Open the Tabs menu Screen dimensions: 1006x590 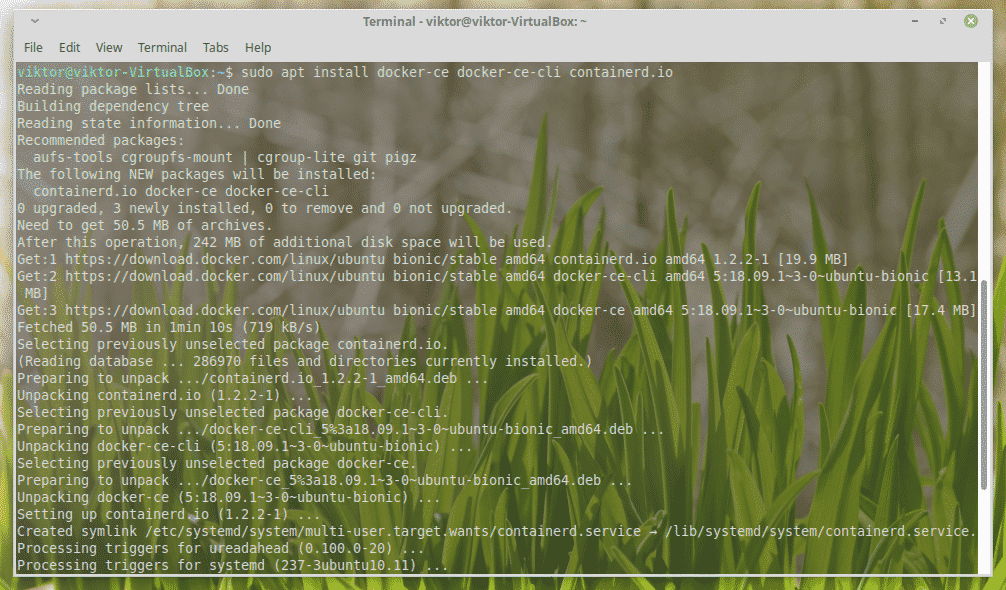216,47
